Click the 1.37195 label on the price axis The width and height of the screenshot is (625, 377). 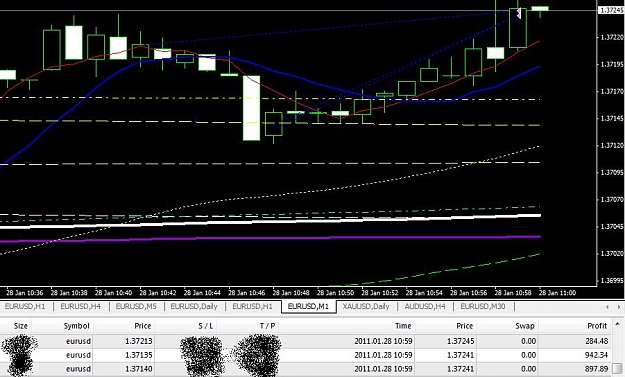(611, 65)
